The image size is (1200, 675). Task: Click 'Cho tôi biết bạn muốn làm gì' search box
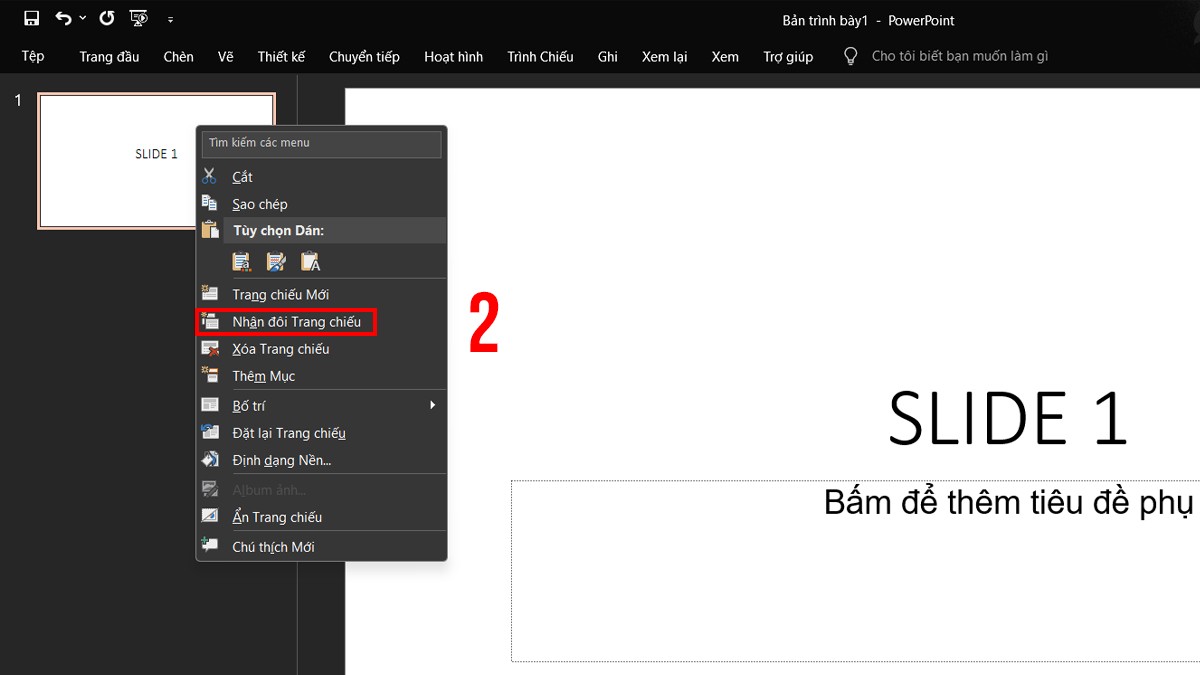(x=960, y=56)
